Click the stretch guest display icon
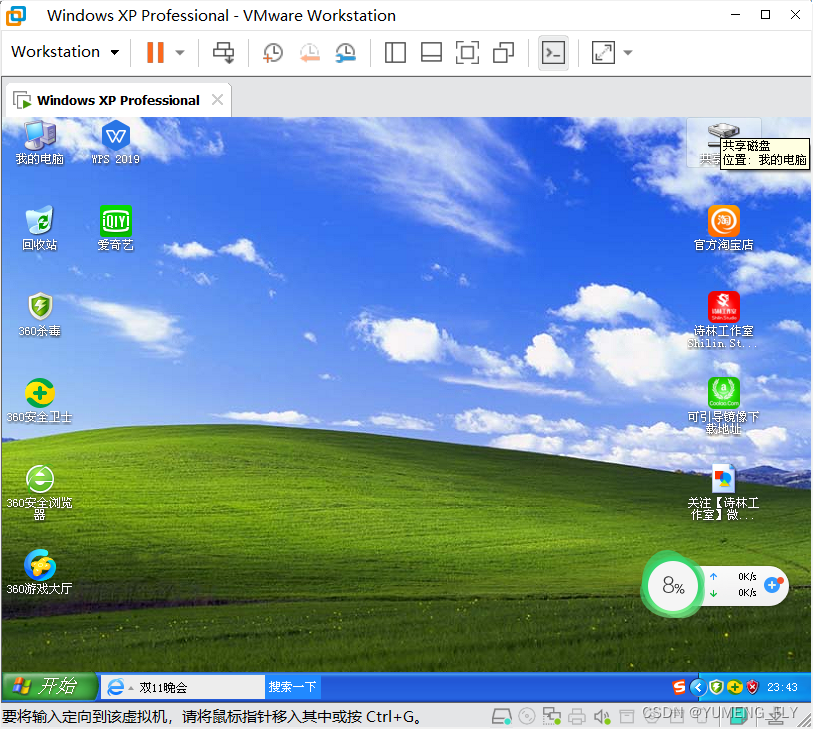 tap(603, 52)
